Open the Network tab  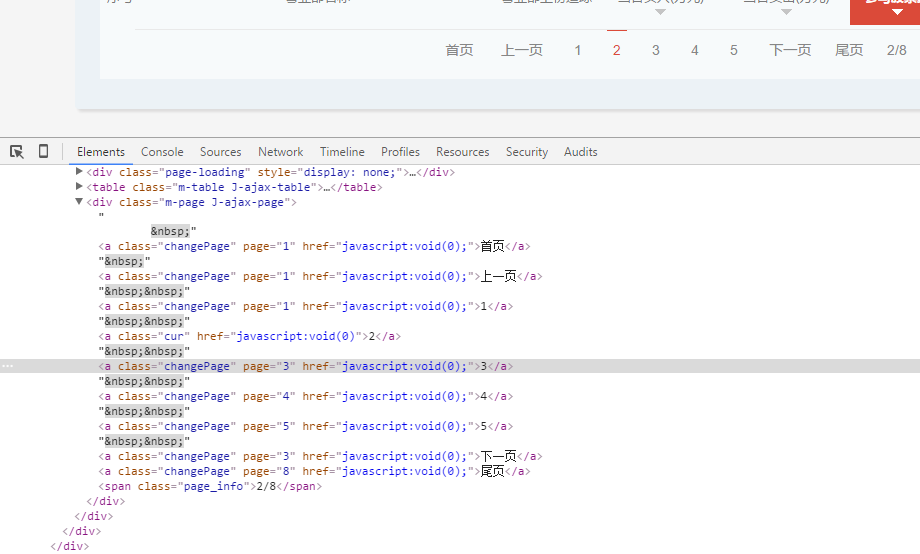pyautogui.click(x=280, y=152)
